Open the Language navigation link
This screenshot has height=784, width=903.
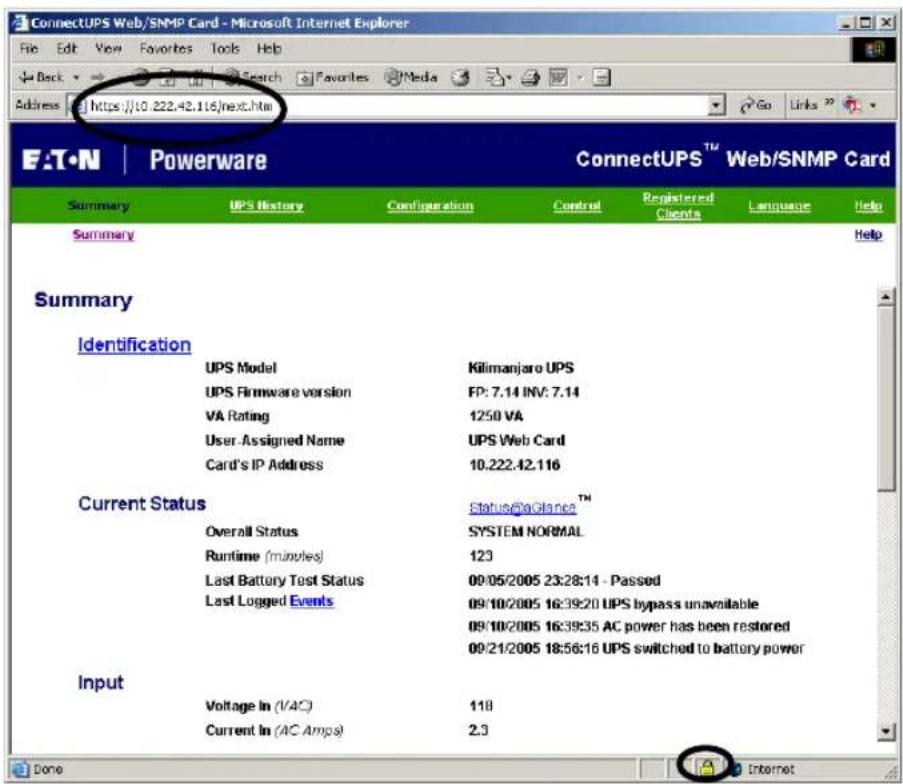click(780, 206)
